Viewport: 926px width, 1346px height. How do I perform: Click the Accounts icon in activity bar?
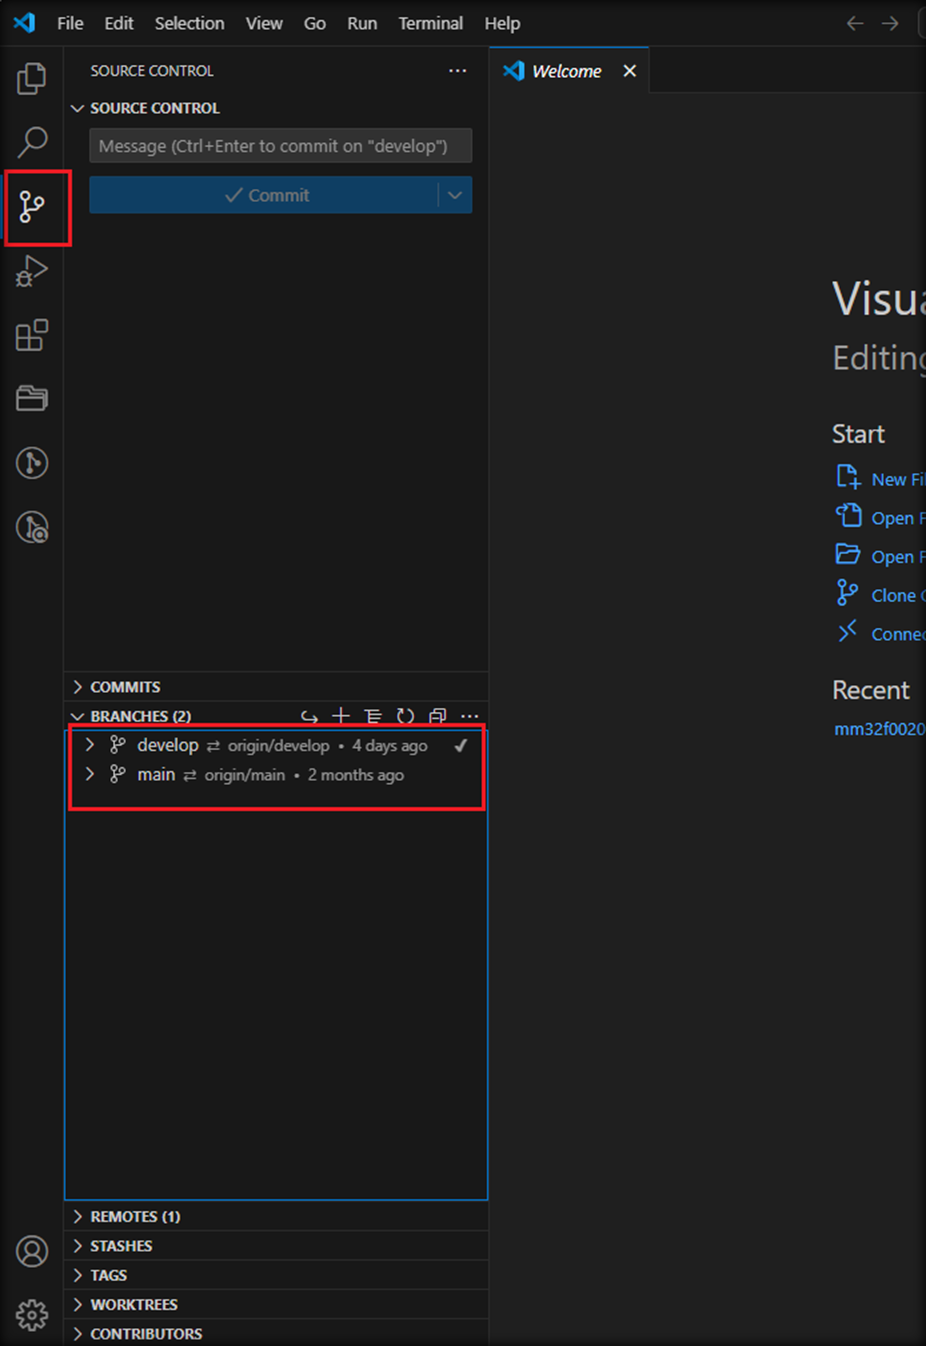tap(32, 1251)
